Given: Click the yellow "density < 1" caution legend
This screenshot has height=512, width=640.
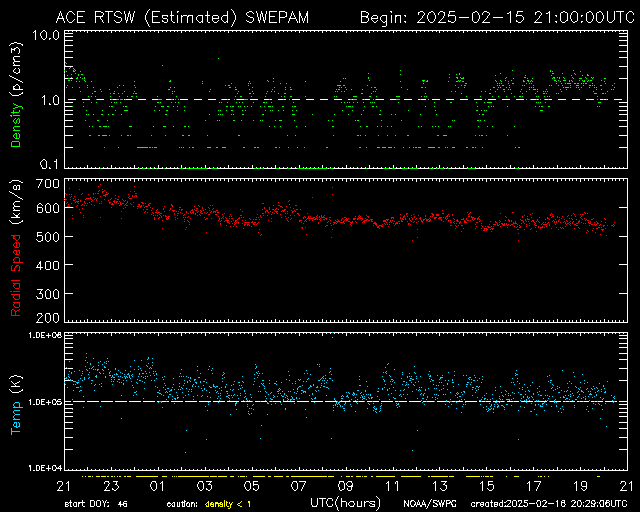Looking at the screenshot, I should [x=228, y=505].
